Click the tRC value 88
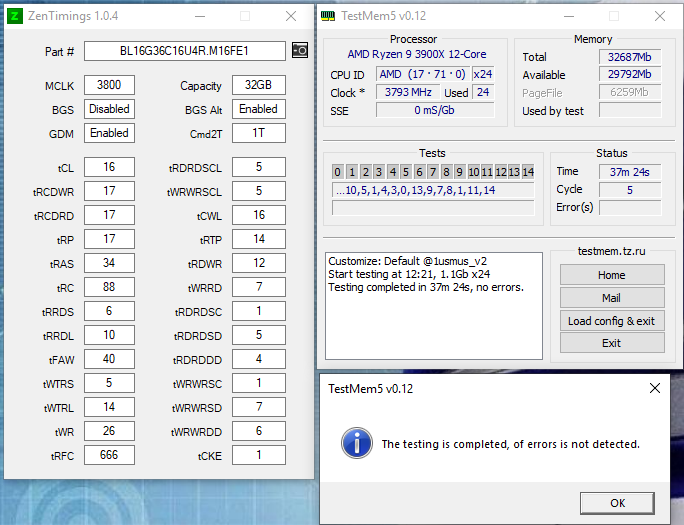Image resolution: width=684 pixels, height=525 pixels. [x=109, y=287]
